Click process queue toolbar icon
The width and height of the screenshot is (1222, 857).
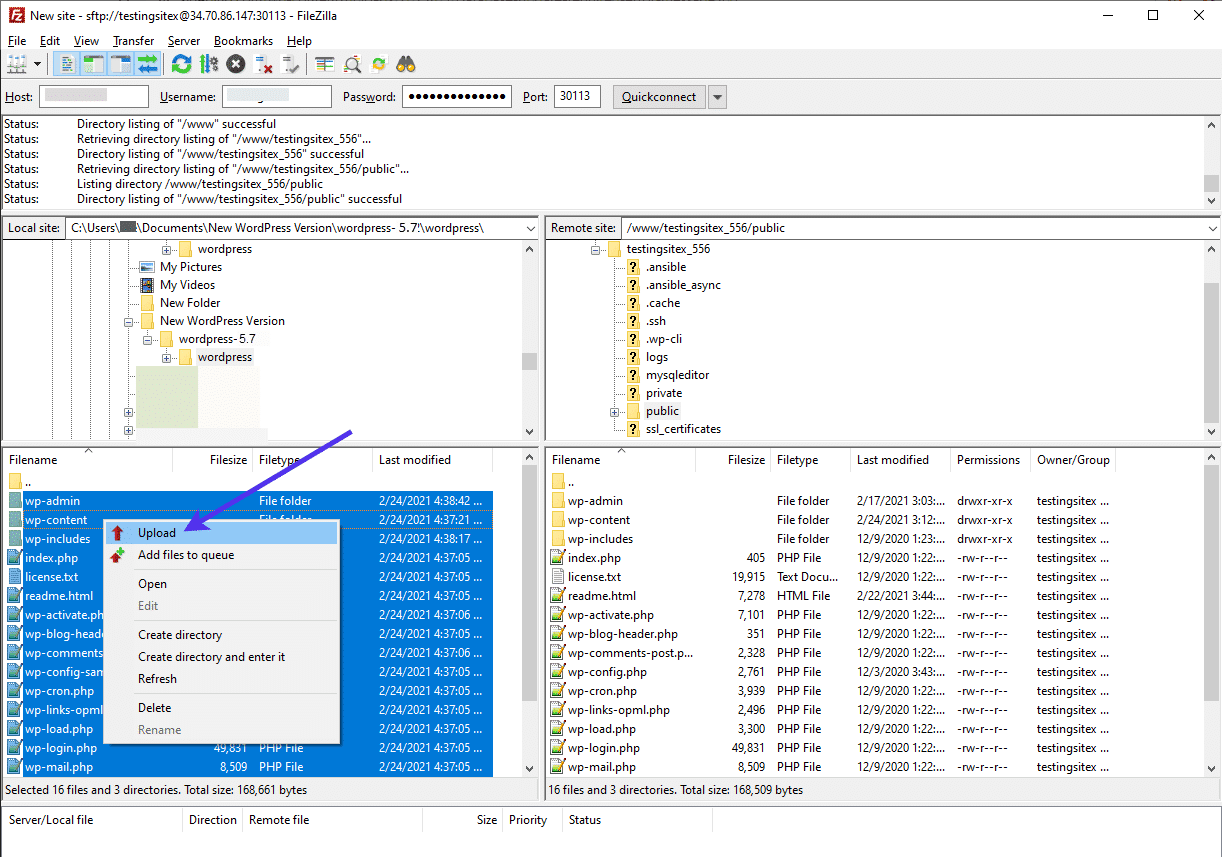(x=208, y=64)
